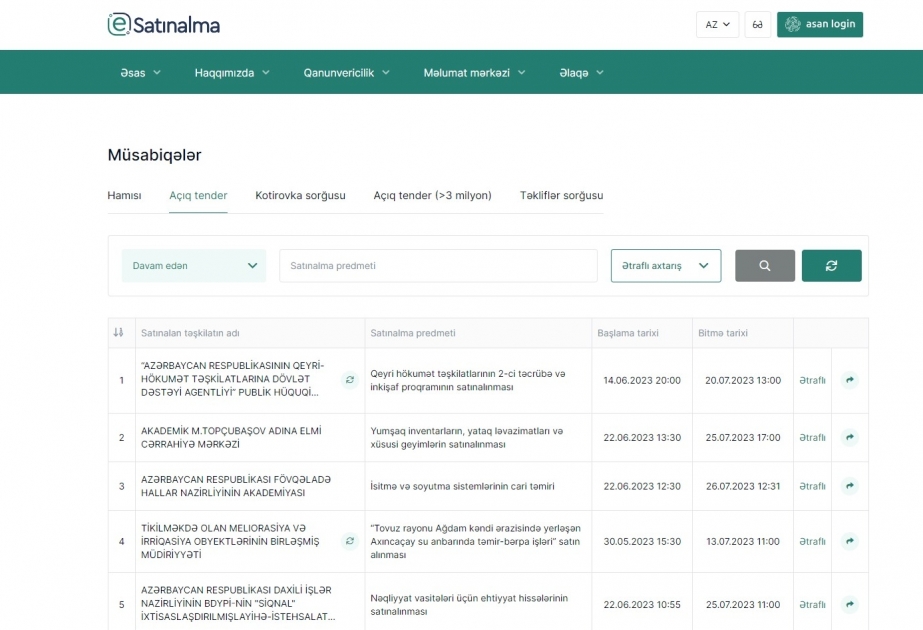Click the Müsabiqələr page heading
923x630 pixels.
click(154, 155)
